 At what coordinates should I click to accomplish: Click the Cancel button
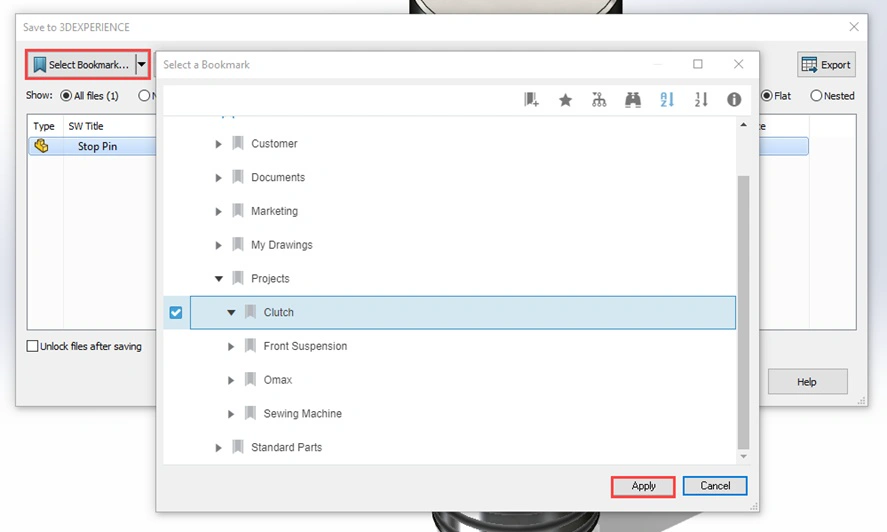[715, 486]
